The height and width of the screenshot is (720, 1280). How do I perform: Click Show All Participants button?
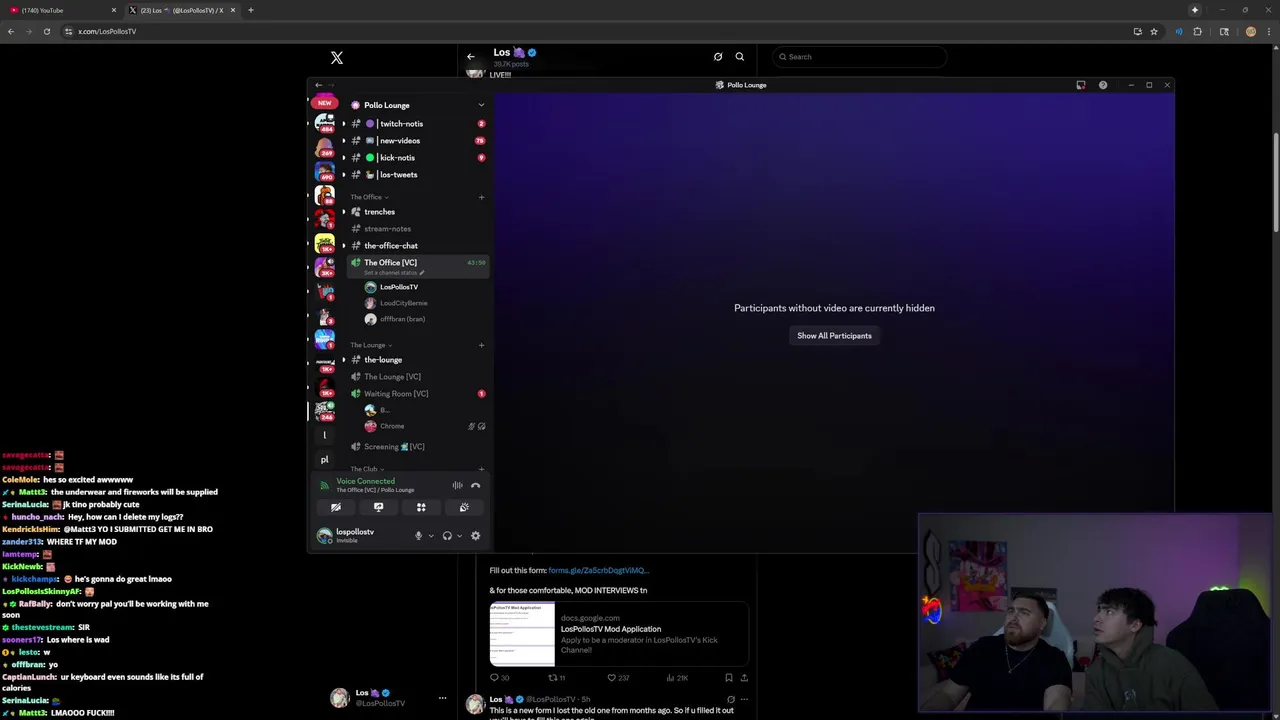(x=834, y=336)
